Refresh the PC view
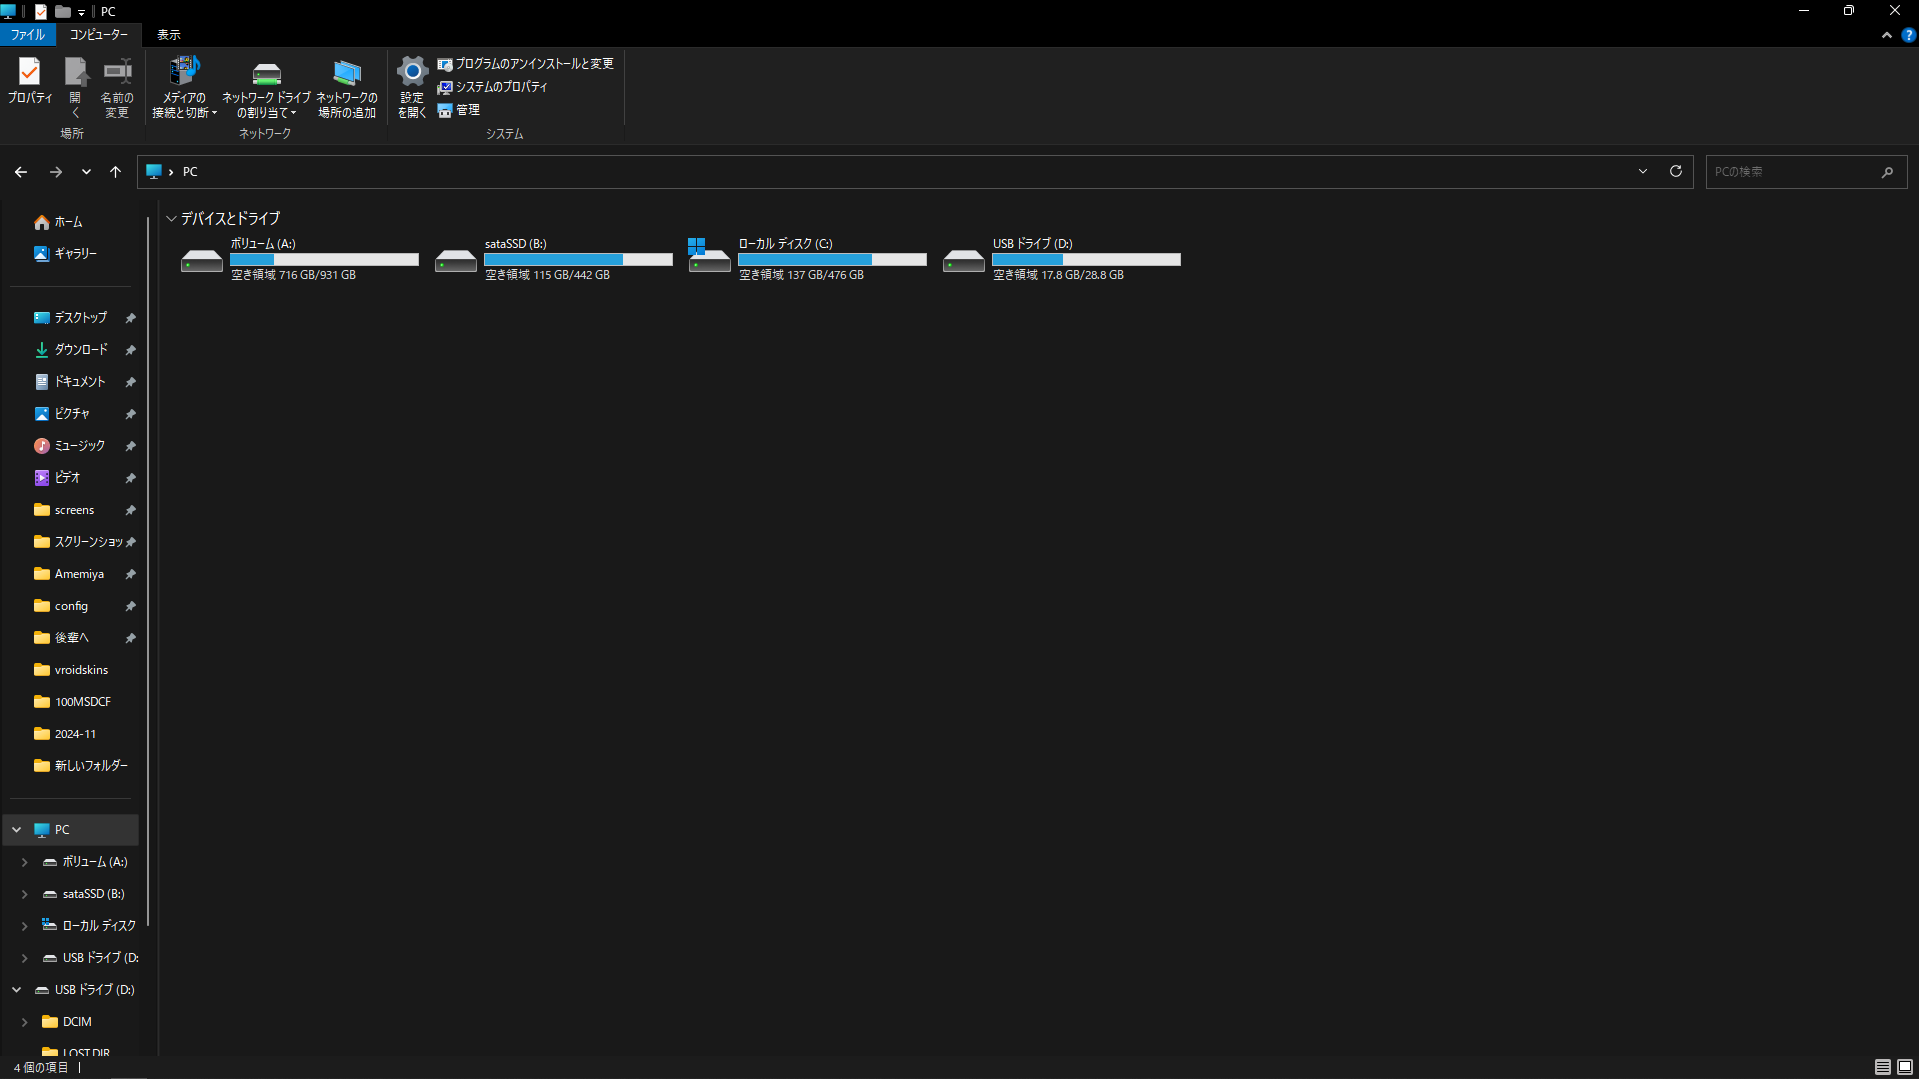 [1676, 172]
